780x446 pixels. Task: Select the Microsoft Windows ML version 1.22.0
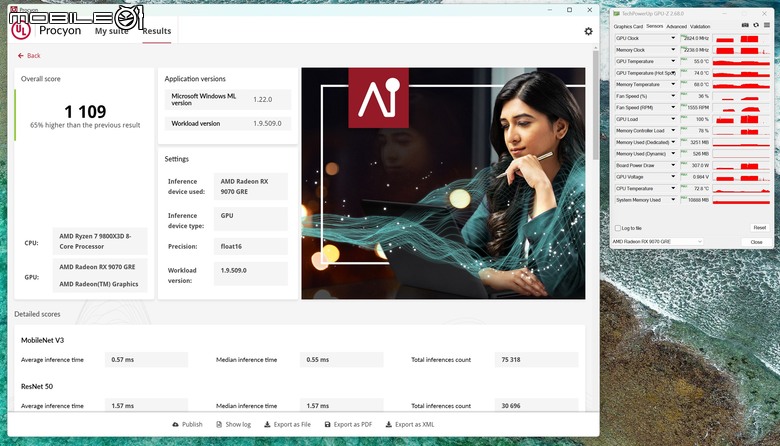pos(263,99)
